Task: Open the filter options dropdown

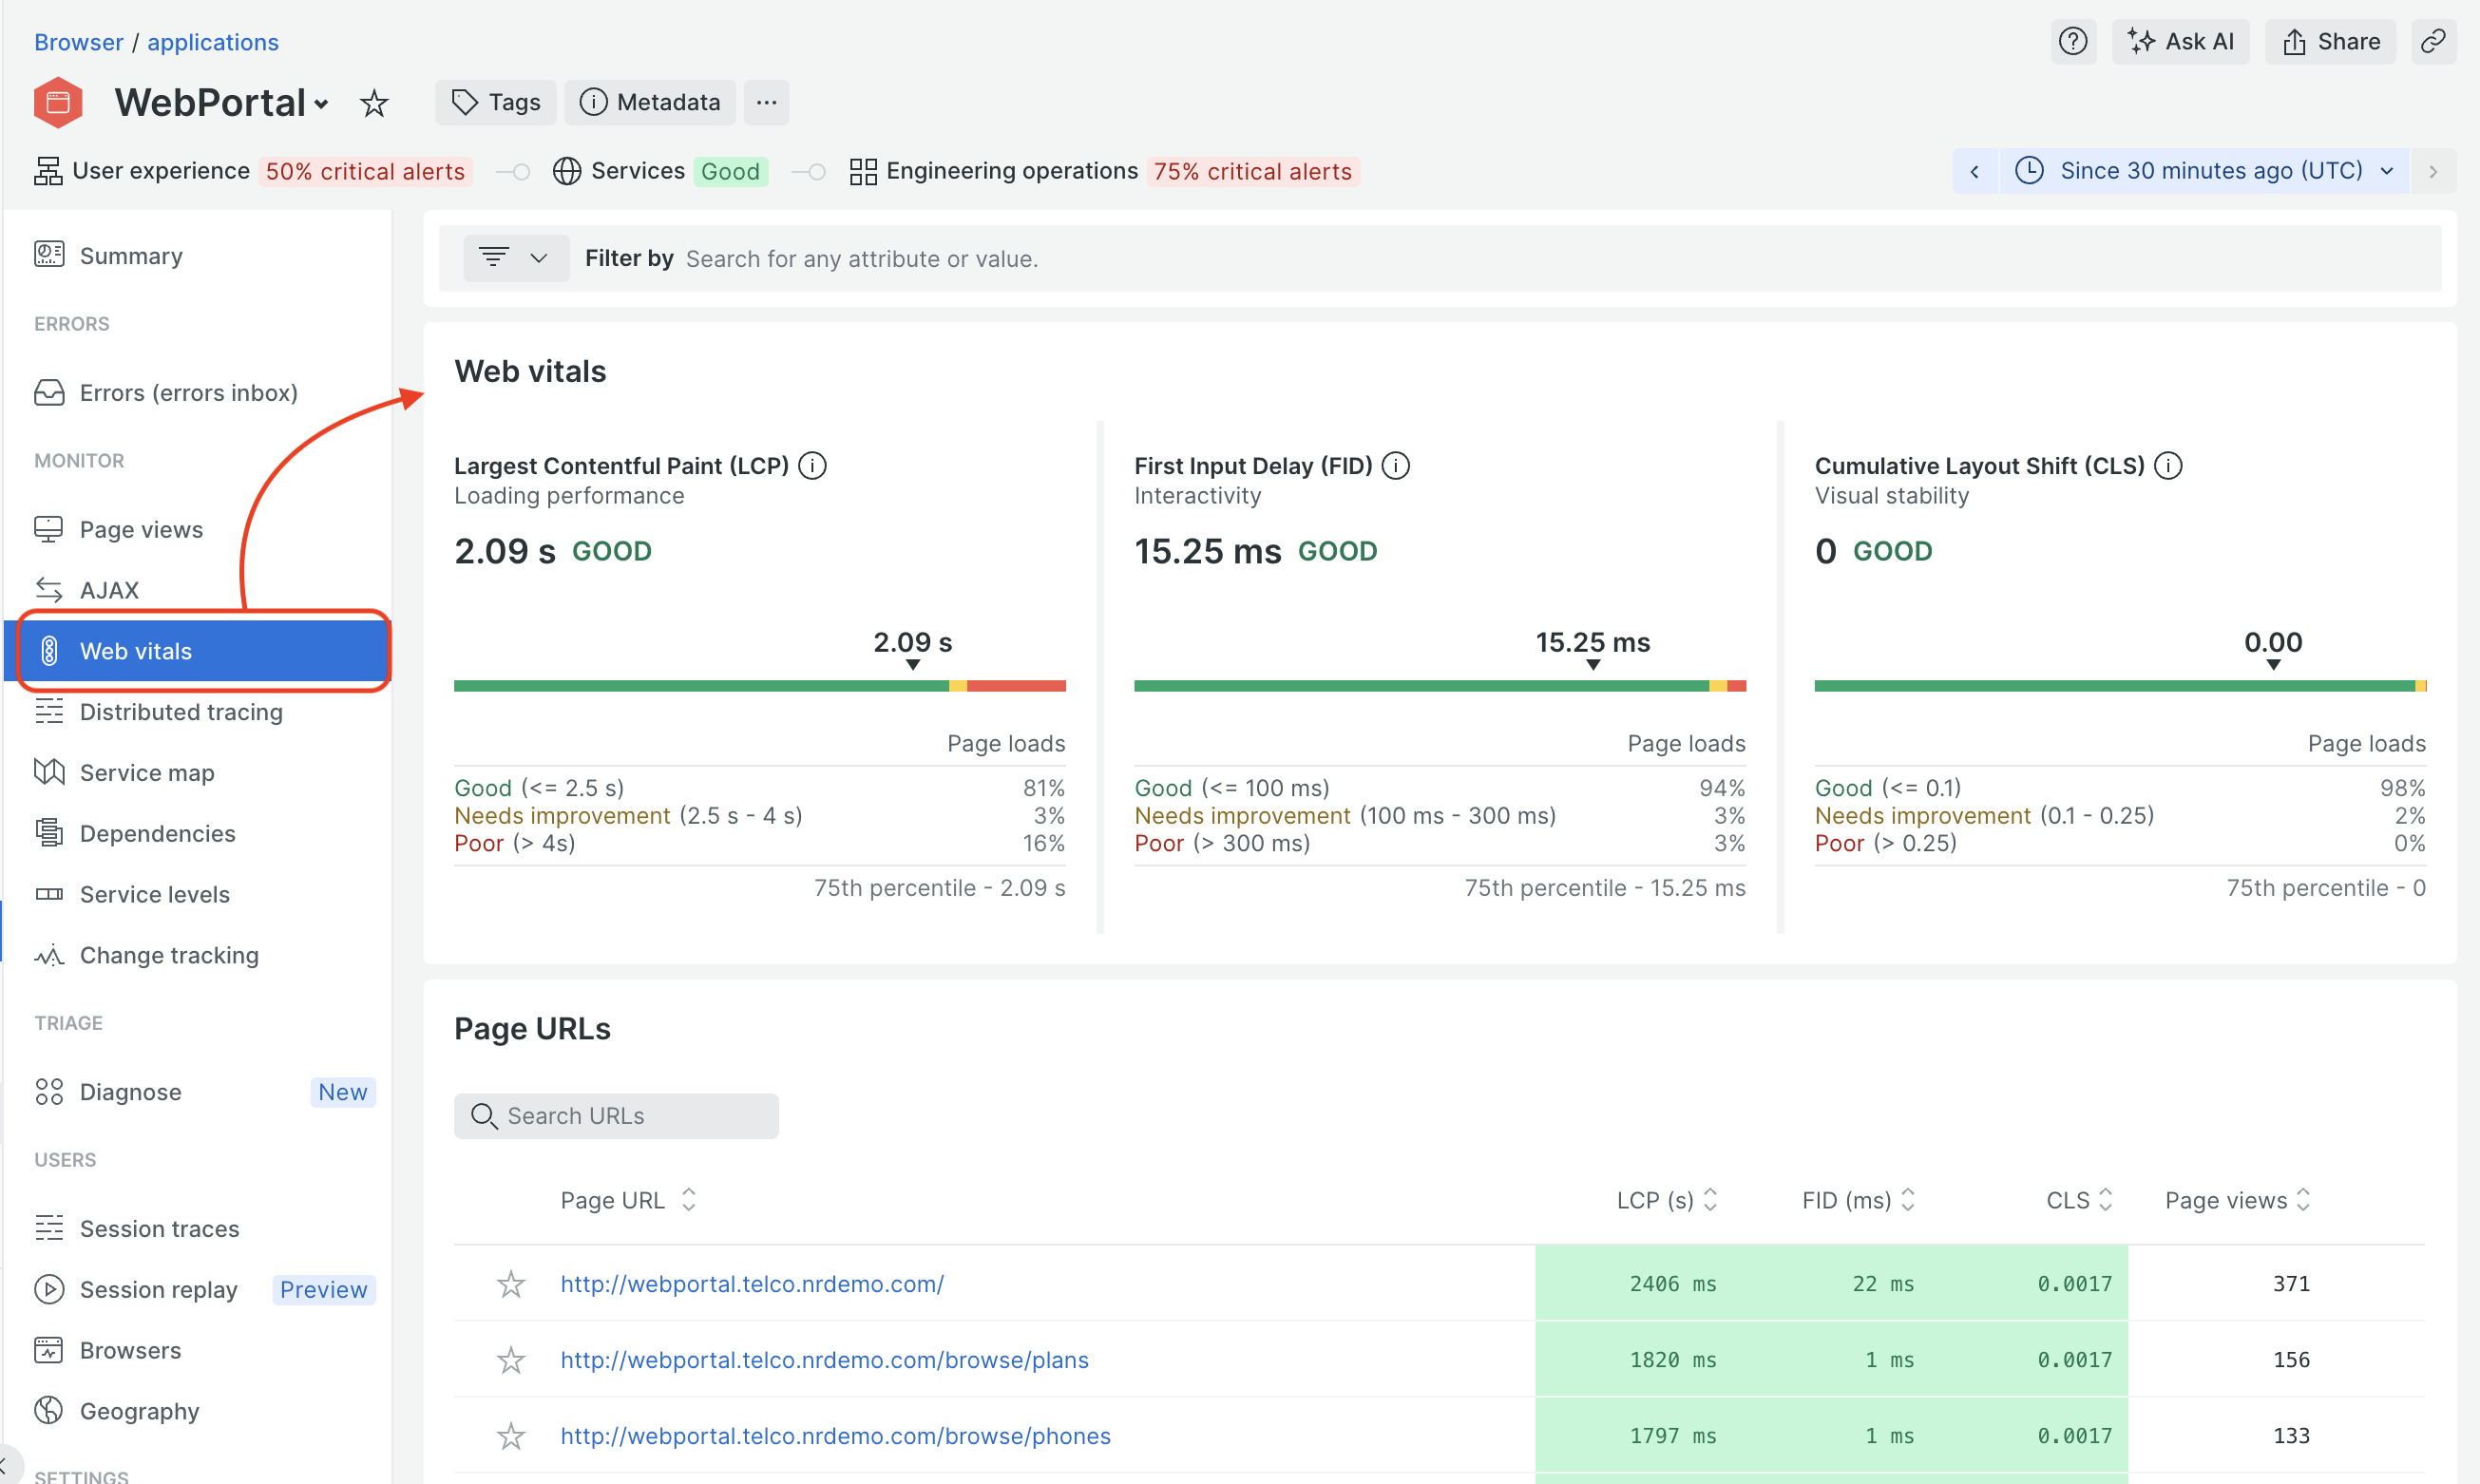Action: [515, 258]
